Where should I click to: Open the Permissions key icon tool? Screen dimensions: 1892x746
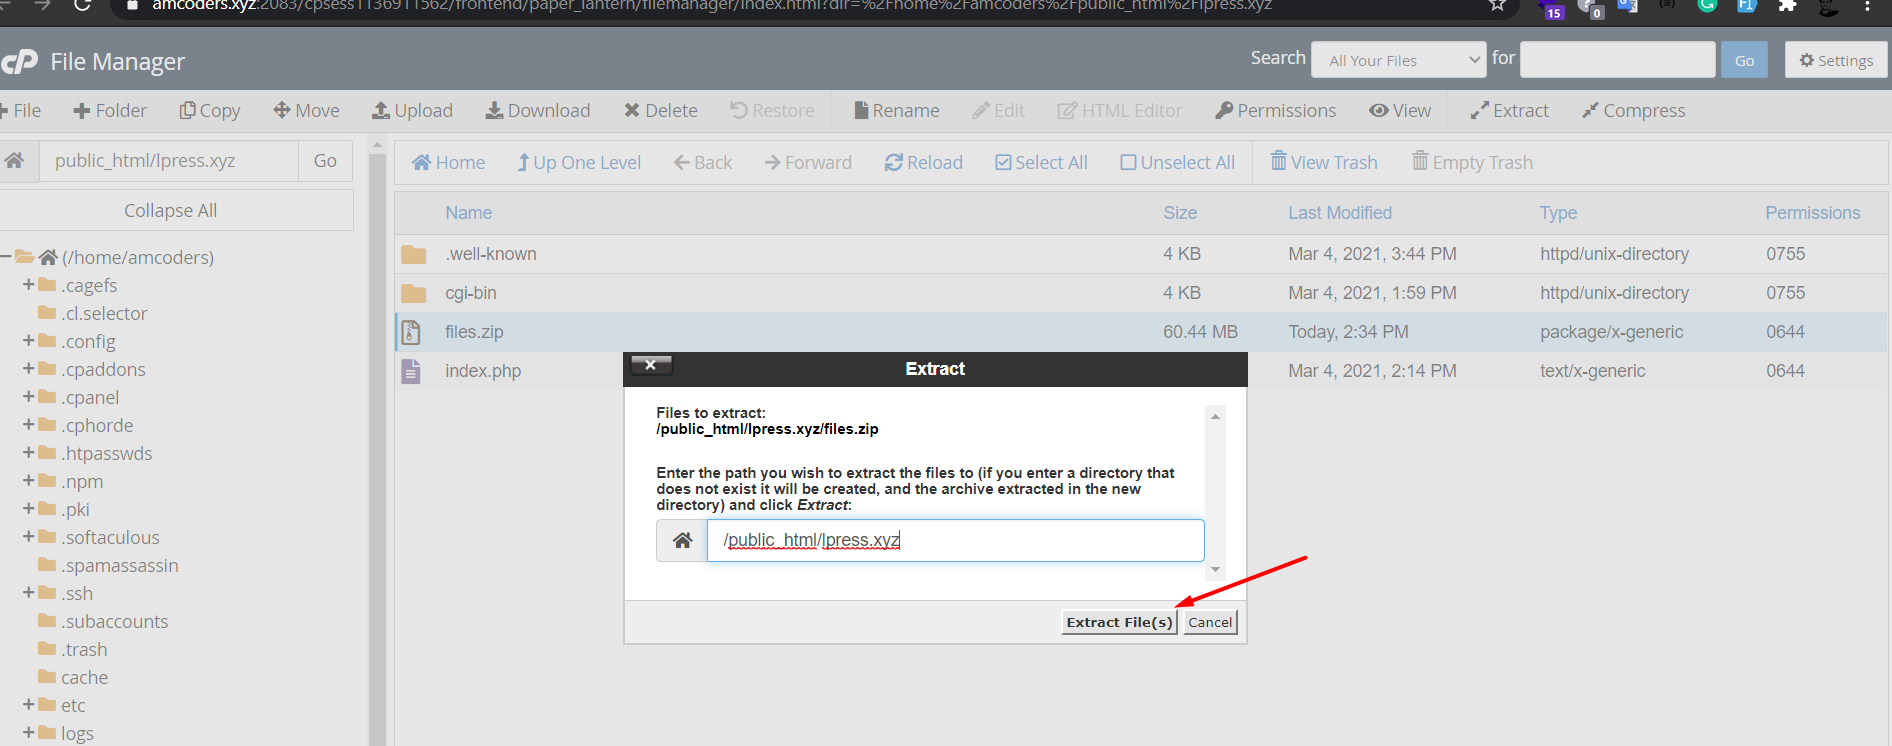[x=1224, y=111]
